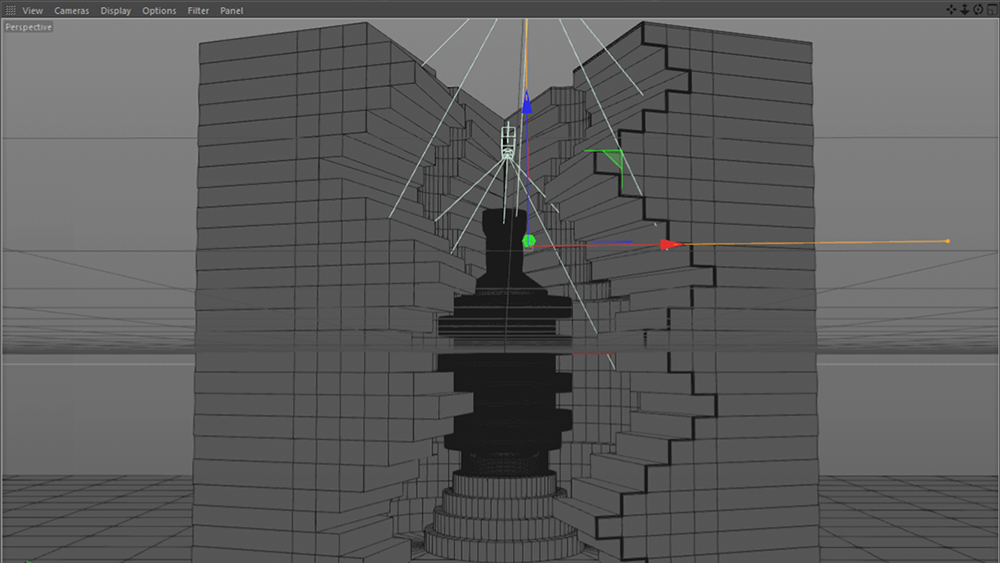Click the dotted grip handle left of View
The height and width of the screenshot is (563, 1000).
(x=9, y=11)
